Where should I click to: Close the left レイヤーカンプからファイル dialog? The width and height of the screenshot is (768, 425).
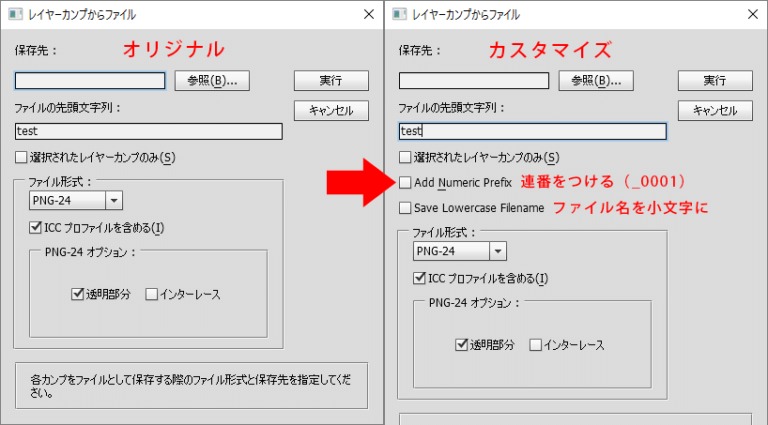coord(367,15)
